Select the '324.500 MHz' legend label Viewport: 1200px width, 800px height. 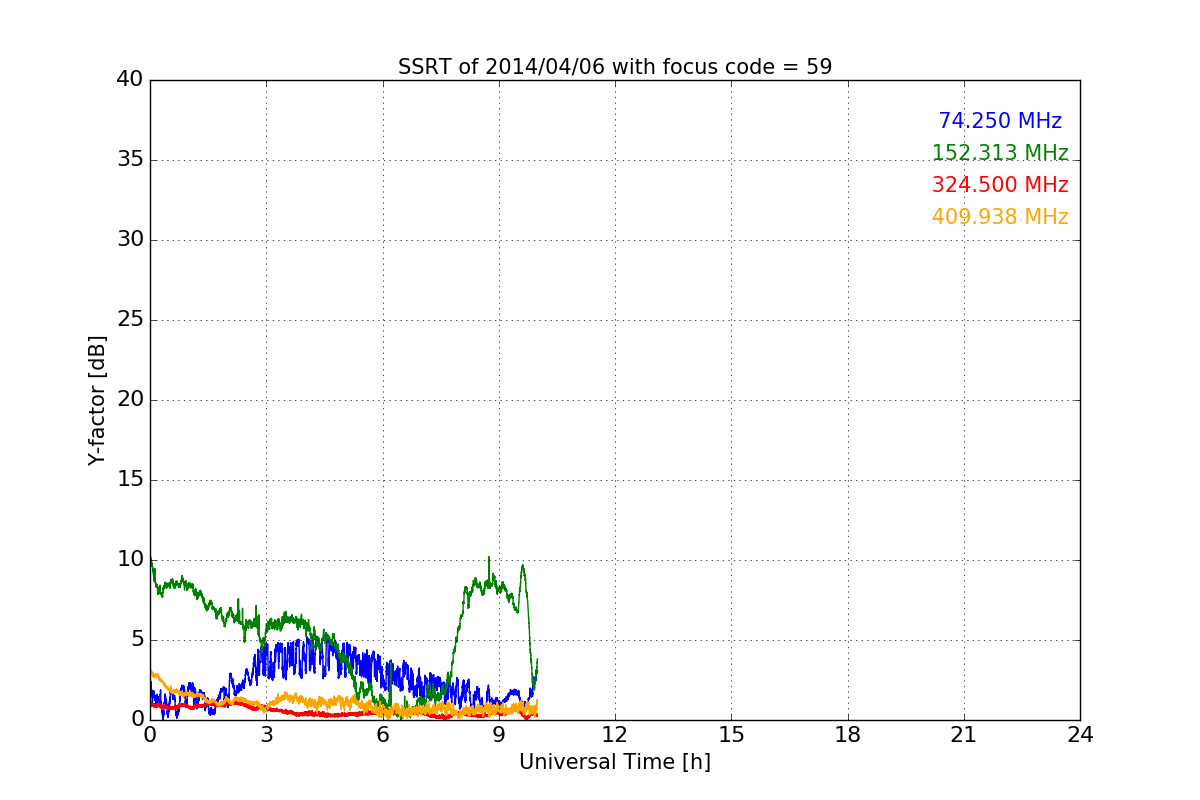(1000, 185)
